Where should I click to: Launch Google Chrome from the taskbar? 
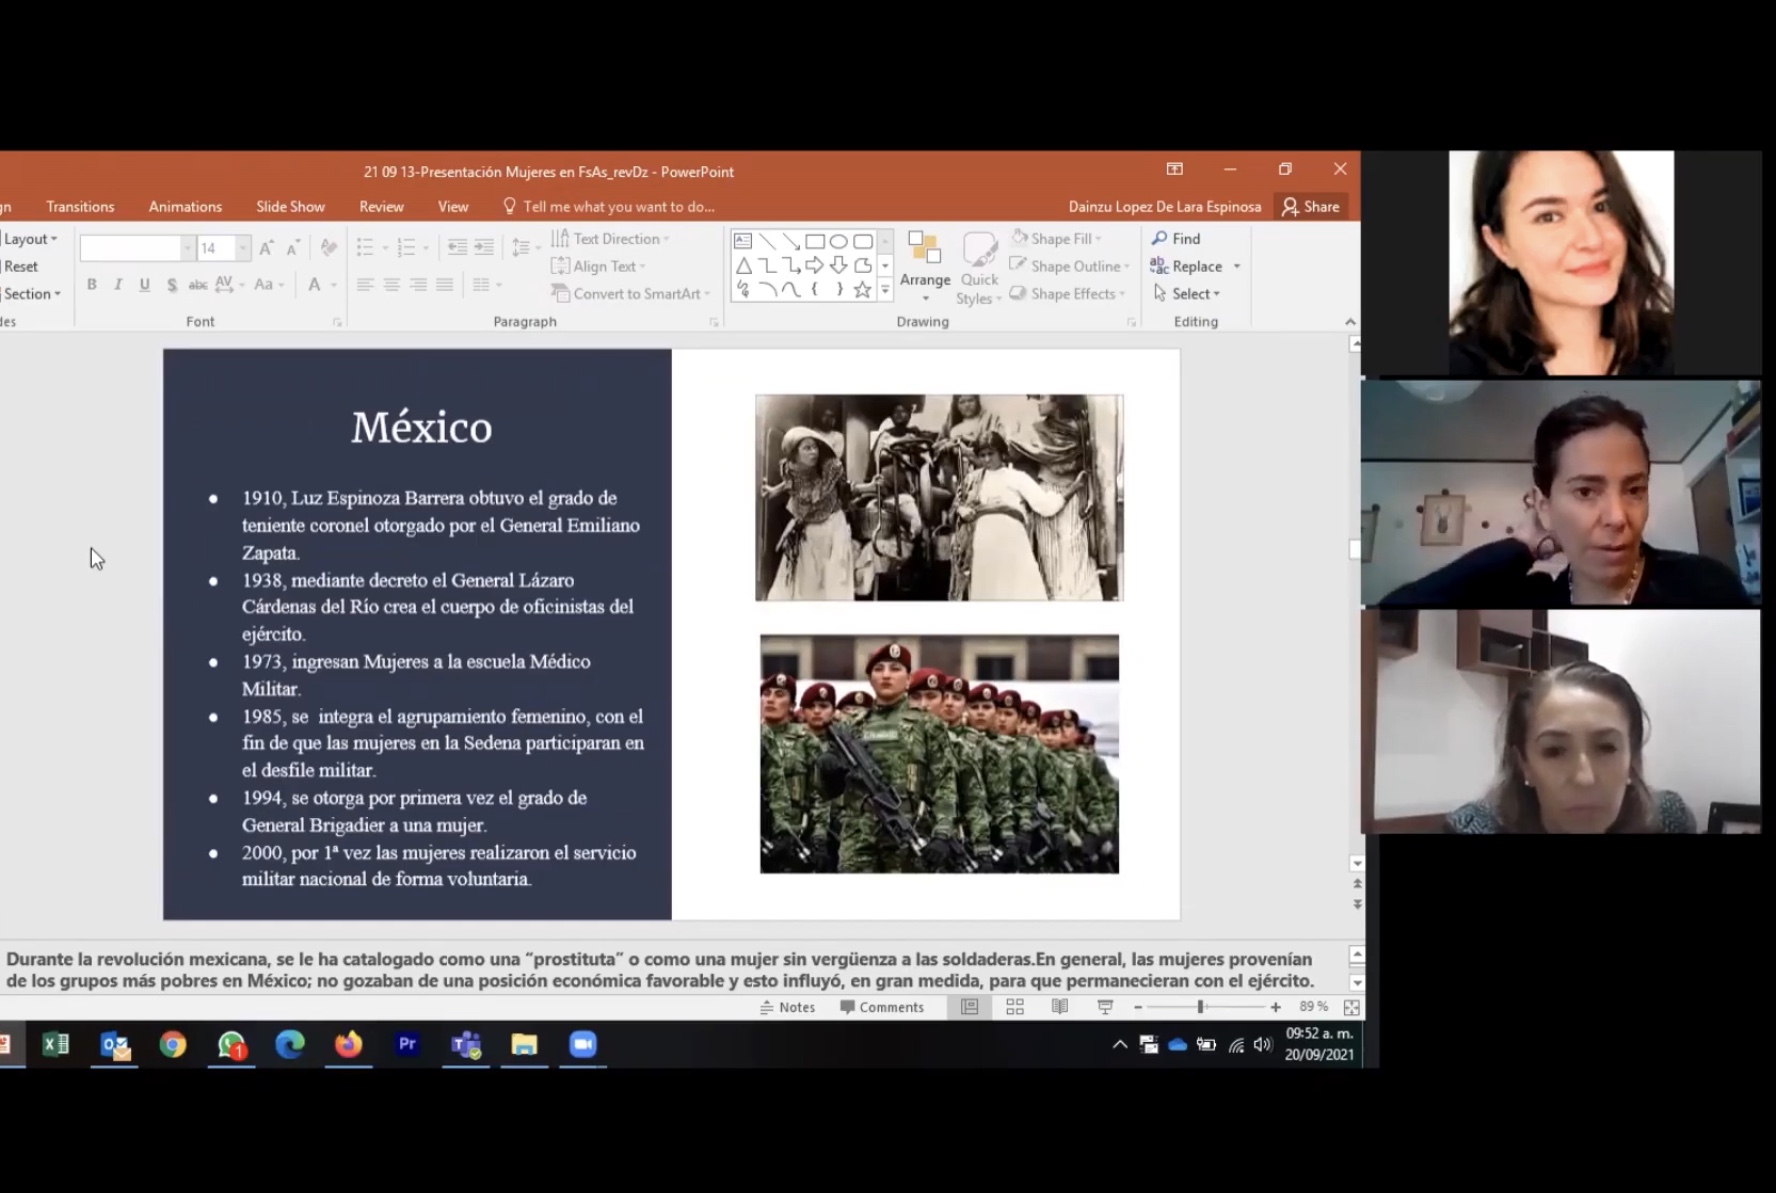(x=173, y=1045)
